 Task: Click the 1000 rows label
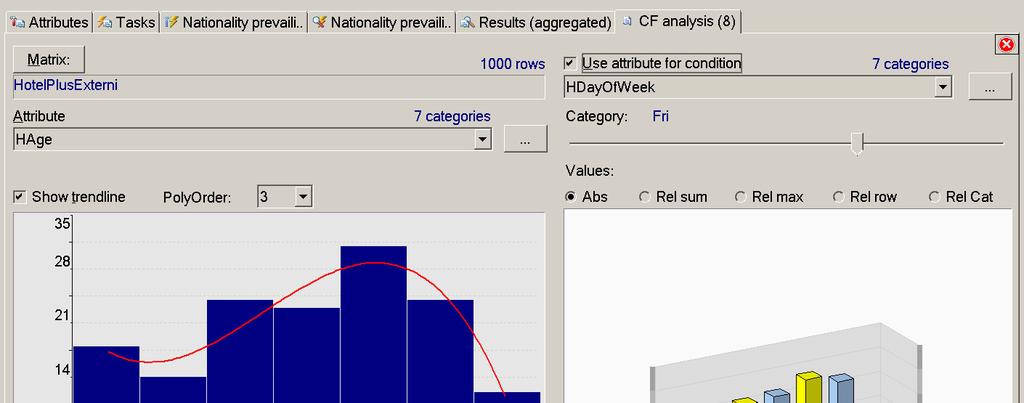point(512,64)
